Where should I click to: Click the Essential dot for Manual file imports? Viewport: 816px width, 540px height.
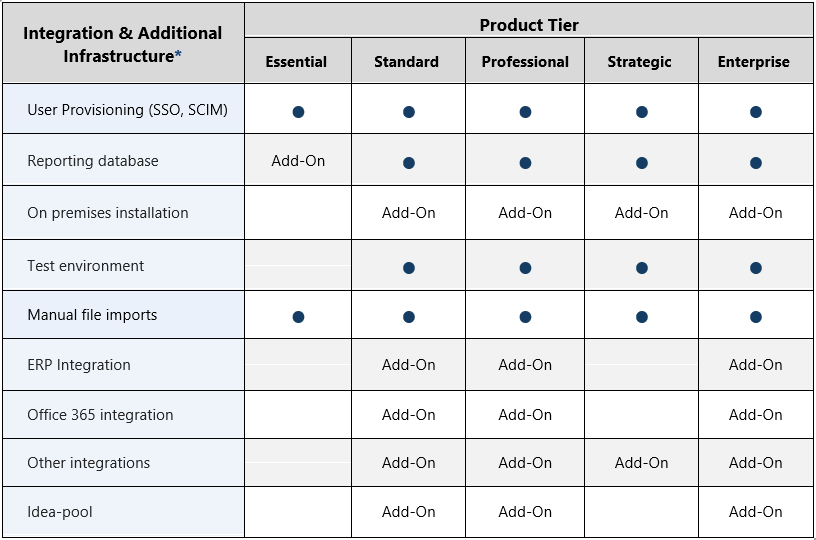[x=298, y=317]
